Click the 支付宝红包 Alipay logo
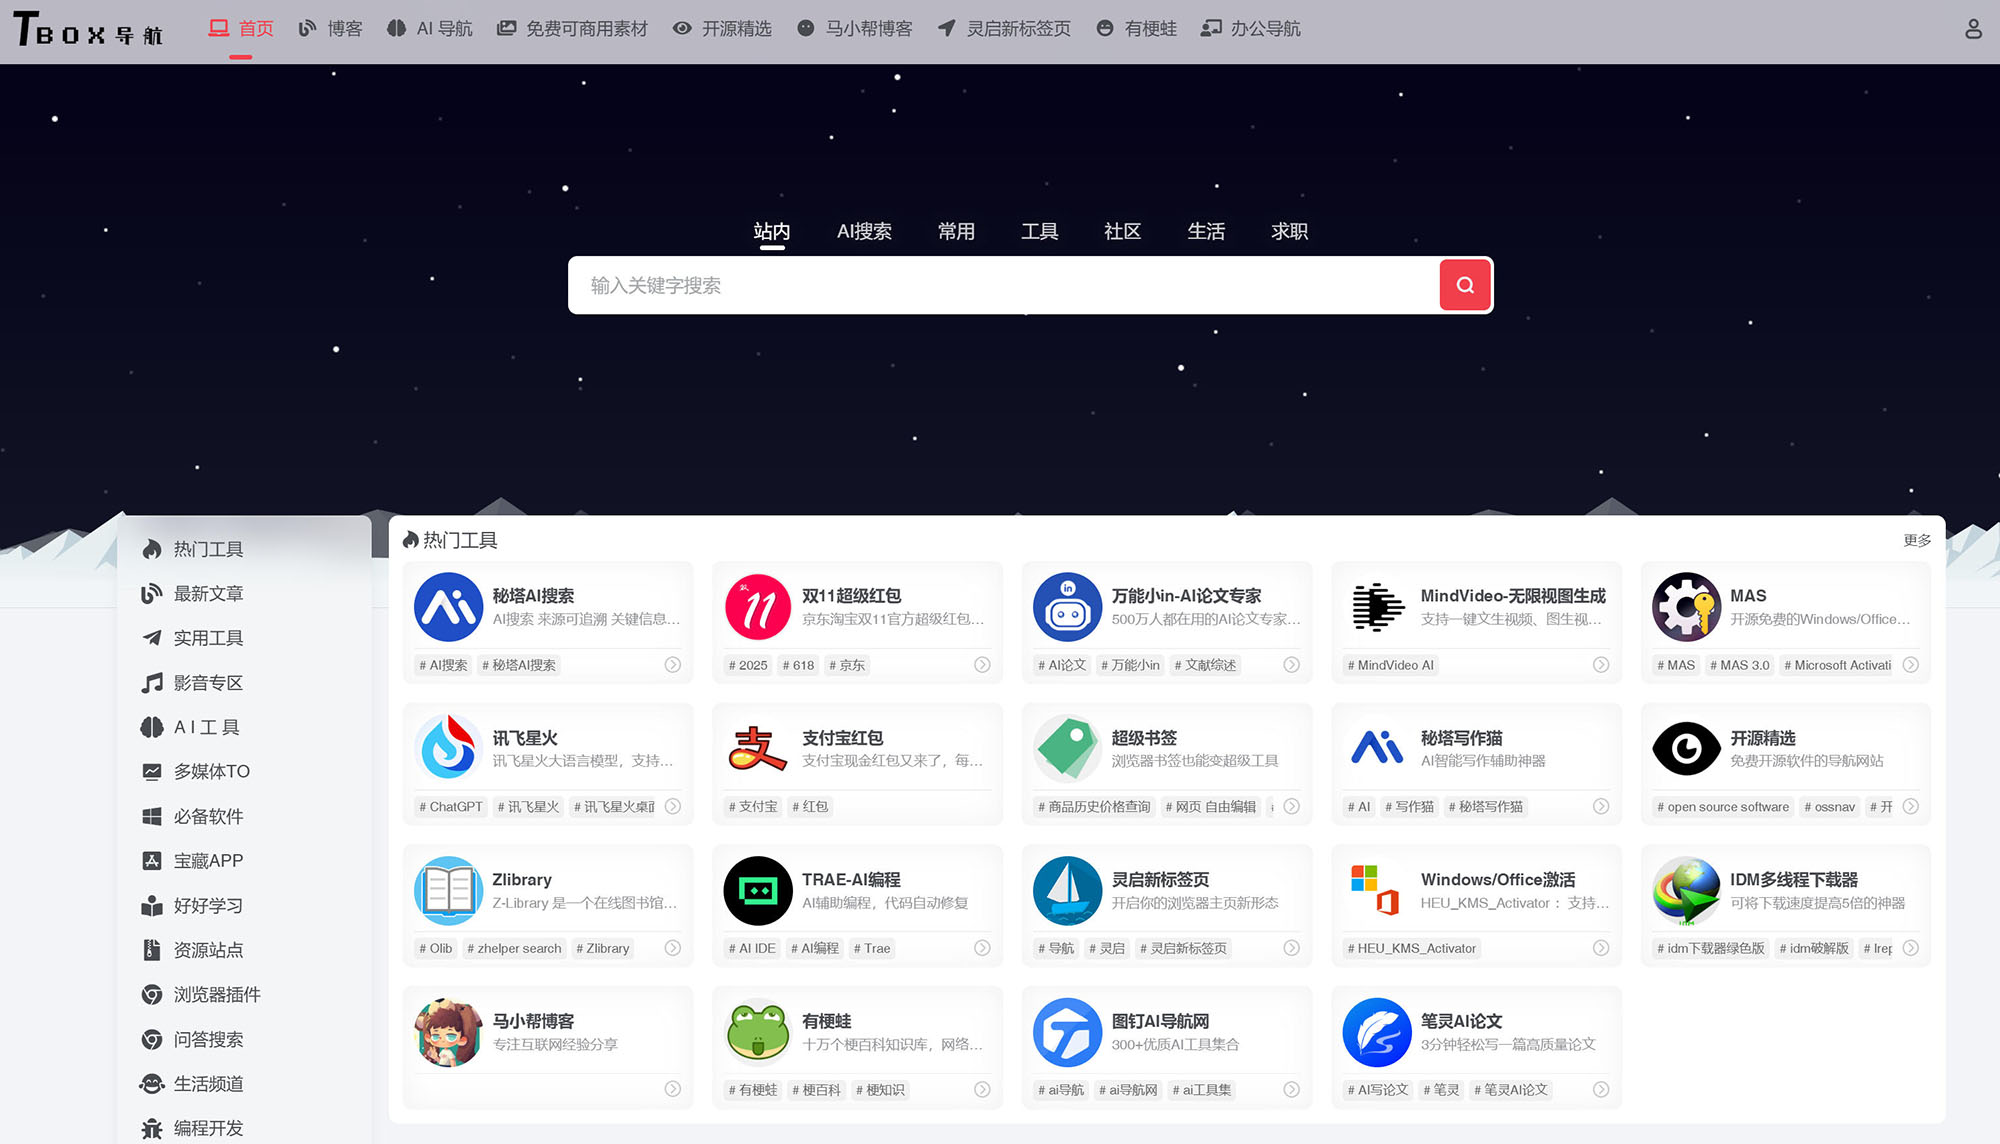 [x=757, y=749]
